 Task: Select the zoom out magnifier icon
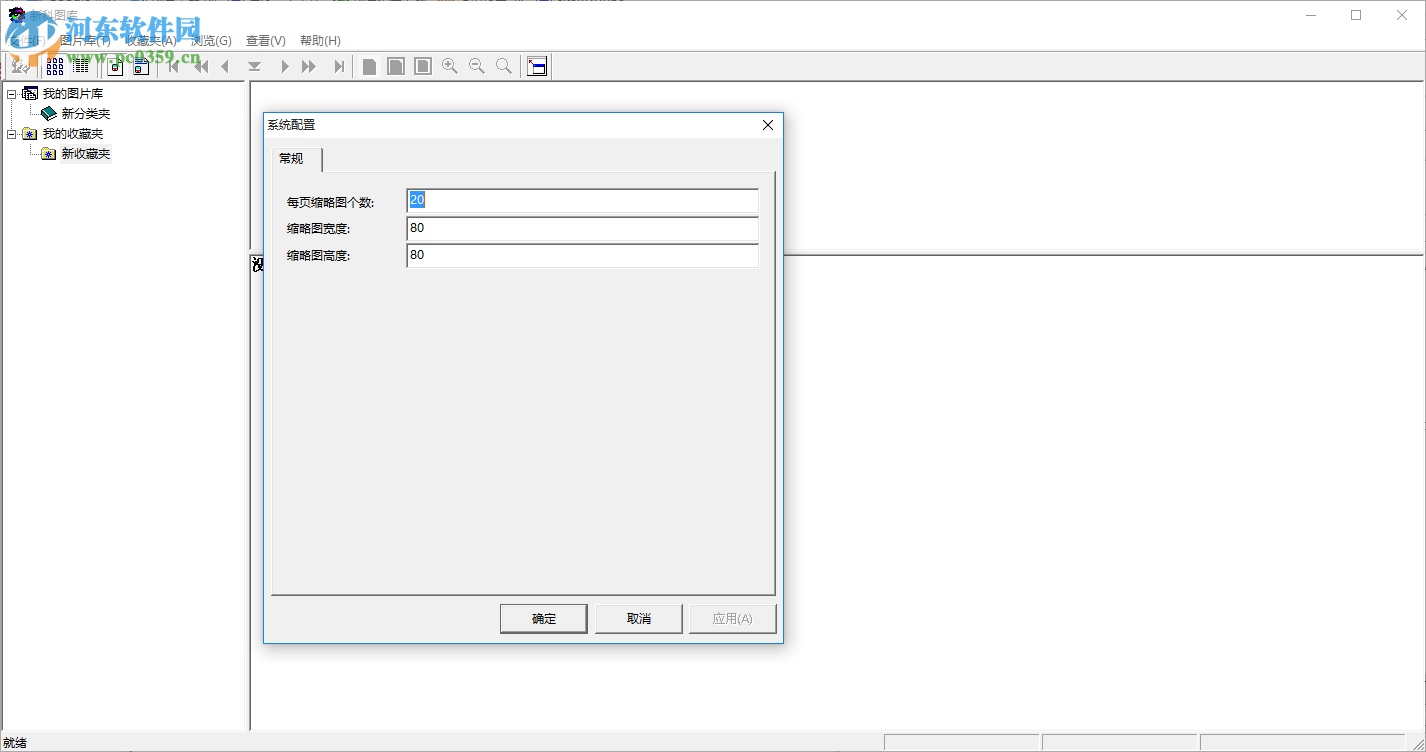(x=476, y=66)
